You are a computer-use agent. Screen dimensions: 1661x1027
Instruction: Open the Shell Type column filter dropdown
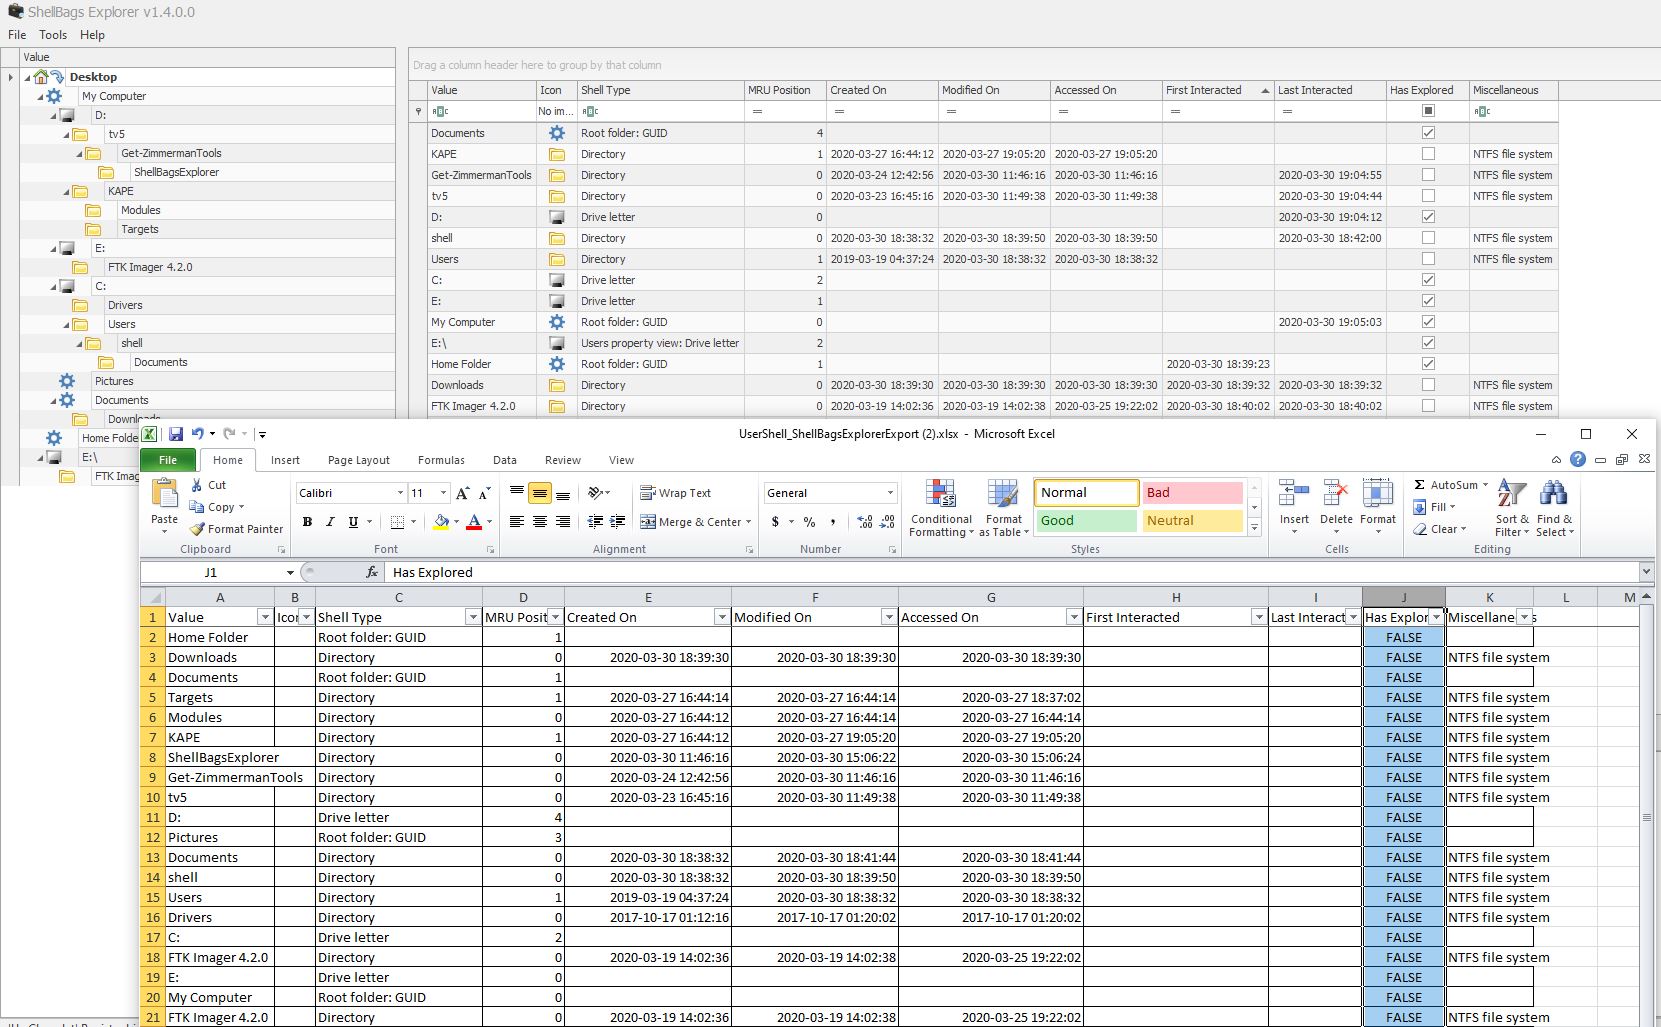click(473, 617)
